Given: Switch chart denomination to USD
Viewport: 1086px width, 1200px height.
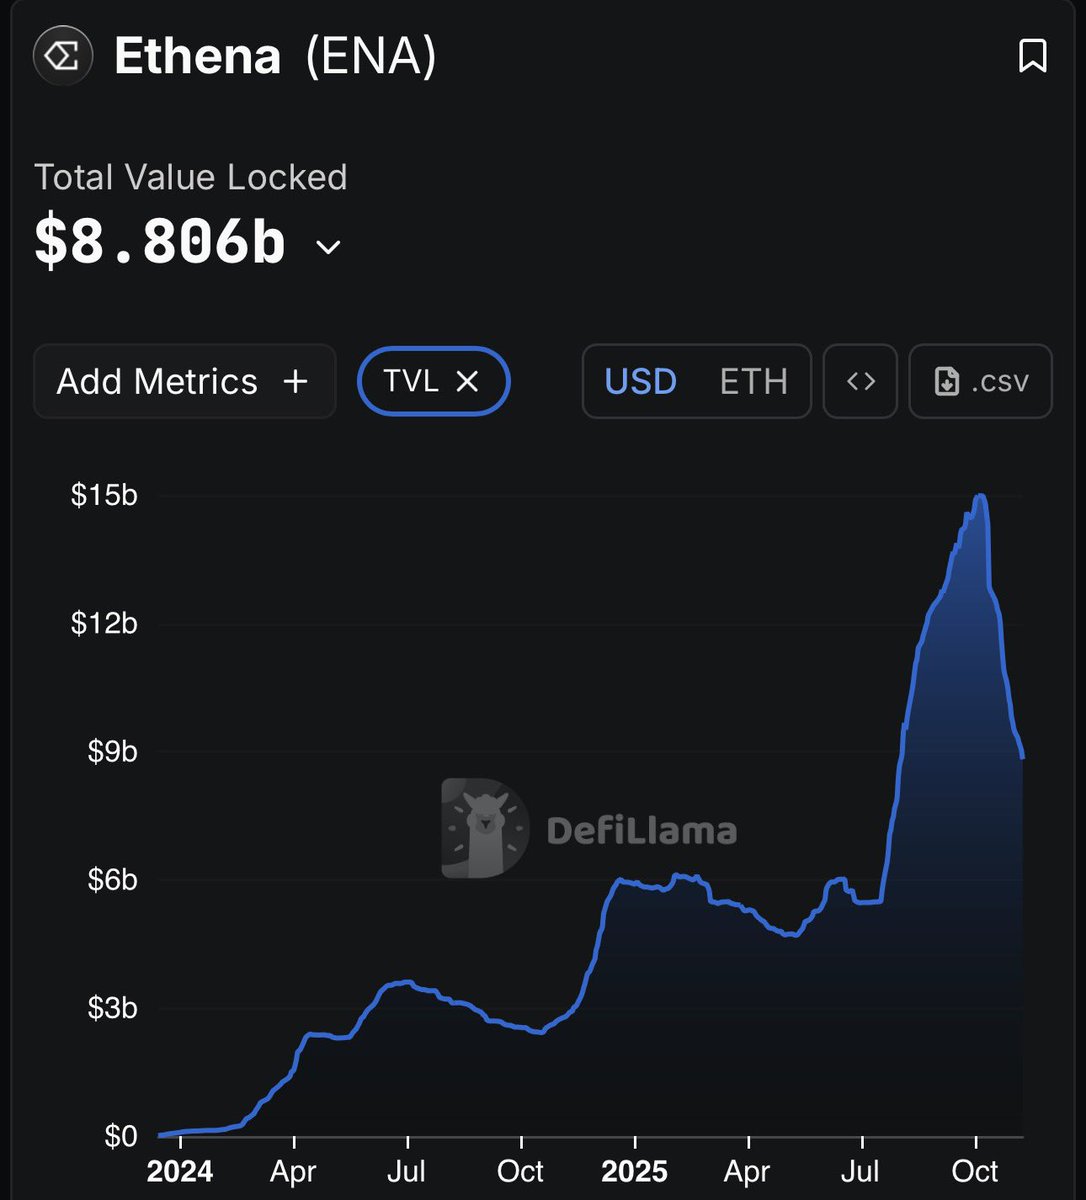Looking at the screenshot, I should point(640,381).
